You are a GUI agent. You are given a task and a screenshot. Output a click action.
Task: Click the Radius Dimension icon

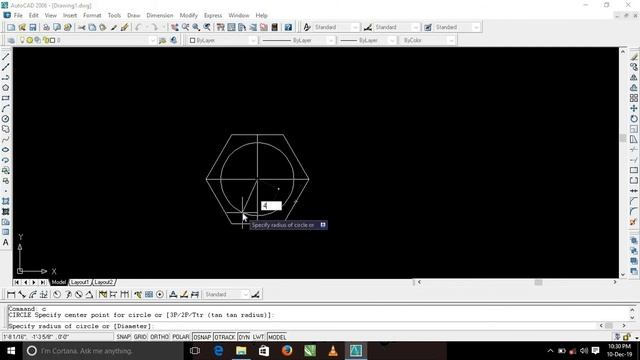(57, 294)
